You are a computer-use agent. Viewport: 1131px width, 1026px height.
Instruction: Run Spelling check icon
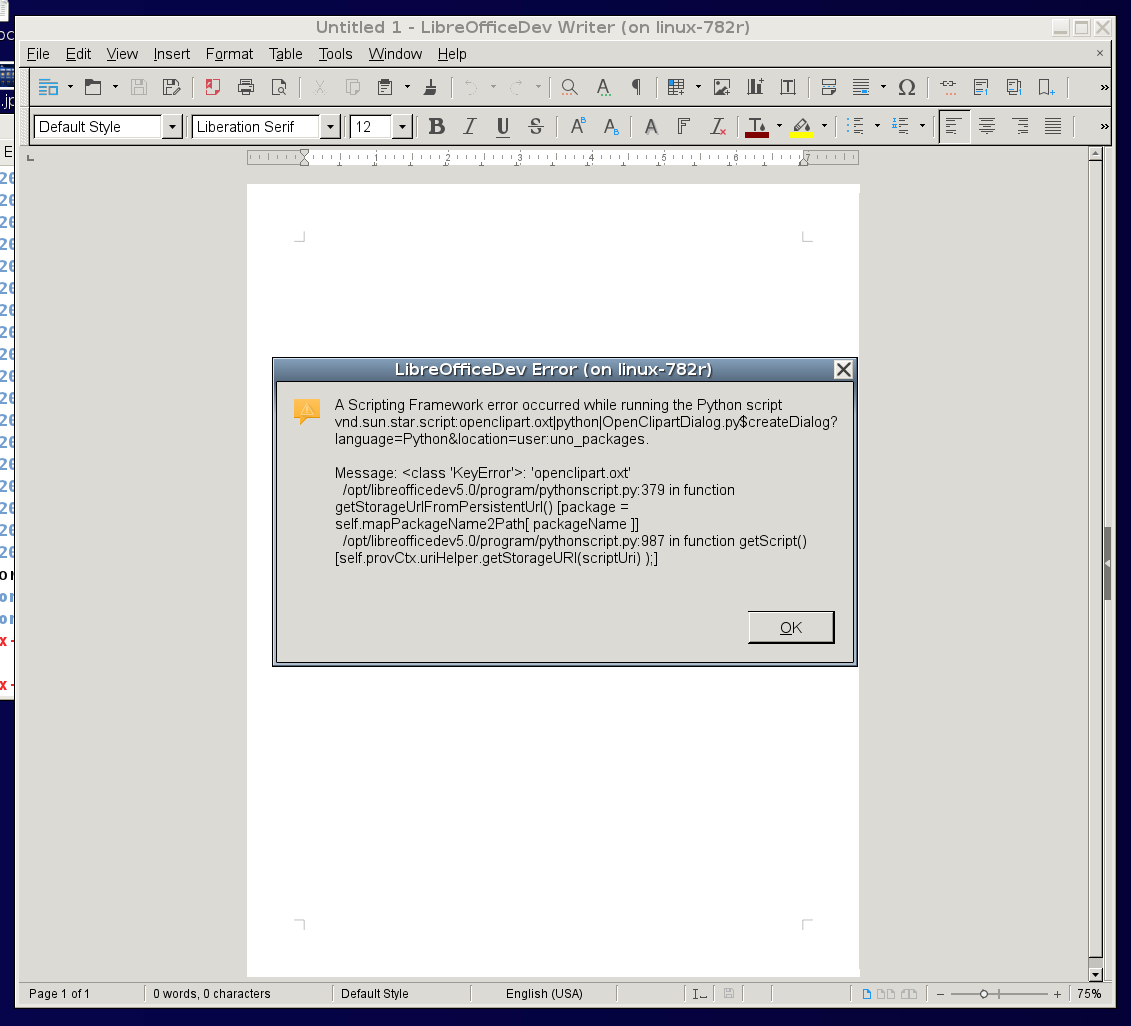604,87
